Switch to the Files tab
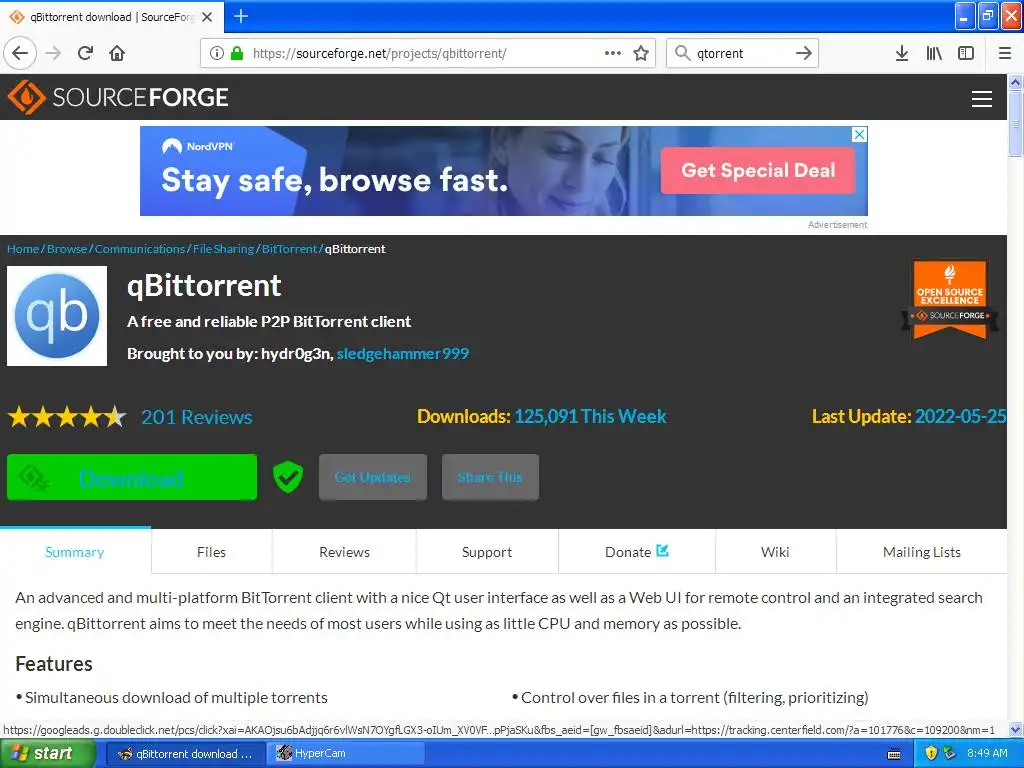This screenshot has width=1024, height=768. [x=212, y=552]
